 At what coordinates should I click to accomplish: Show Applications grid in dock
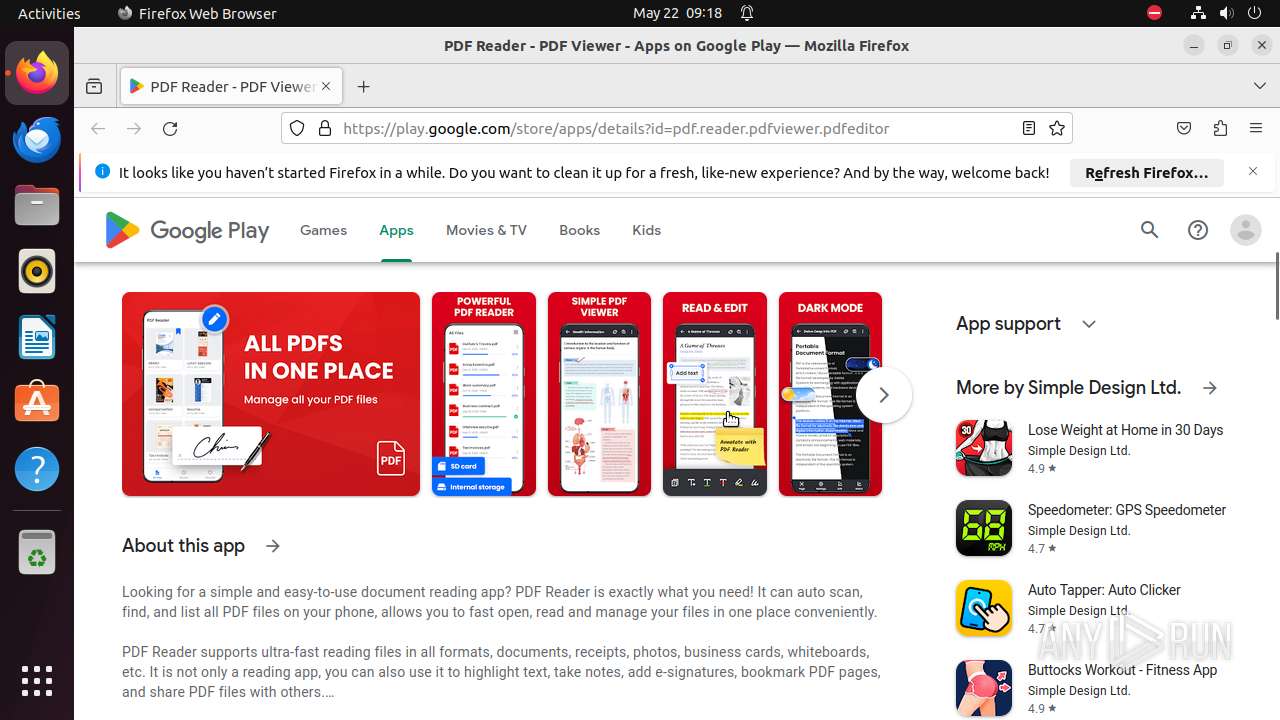point(37,681)
